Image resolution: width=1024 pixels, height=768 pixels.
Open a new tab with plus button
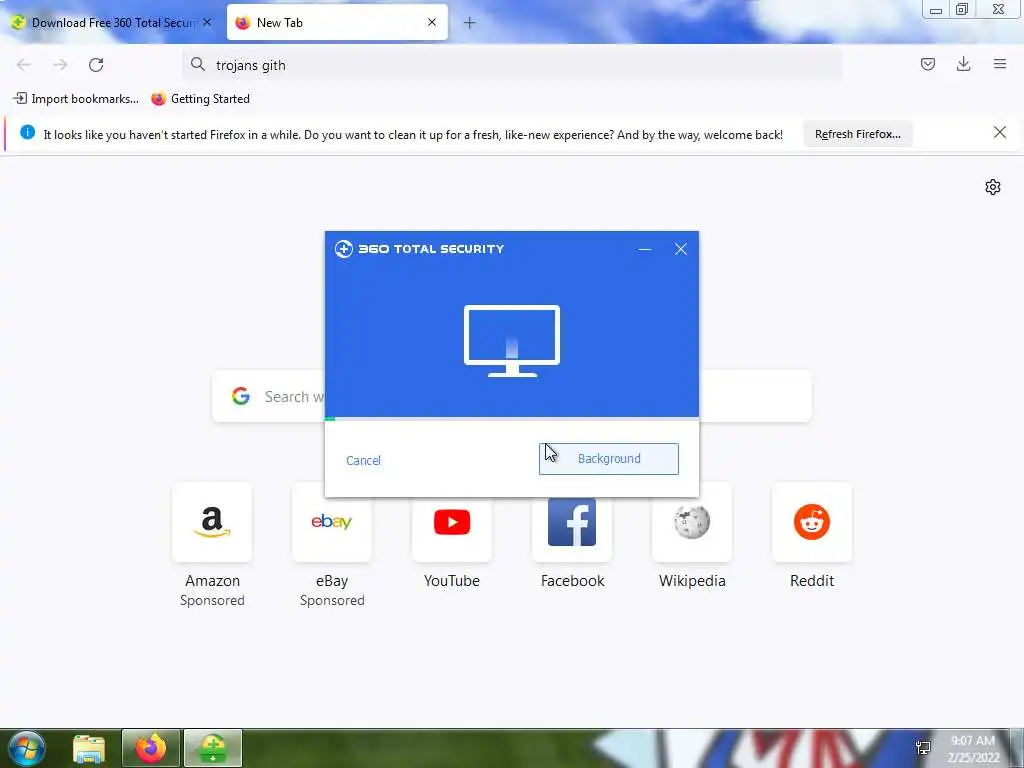[x=470, y=23]
